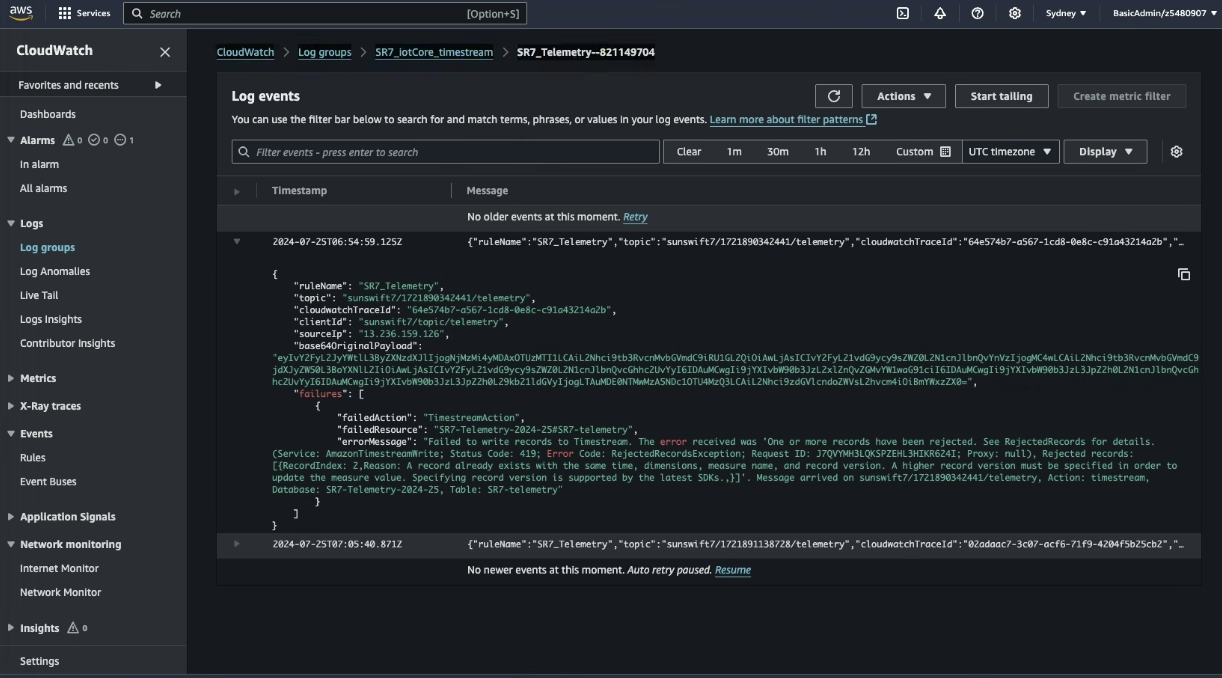The height and width of the screenshot is (678, 1222).
Task: Select the 1h time range
Action: 820,152
